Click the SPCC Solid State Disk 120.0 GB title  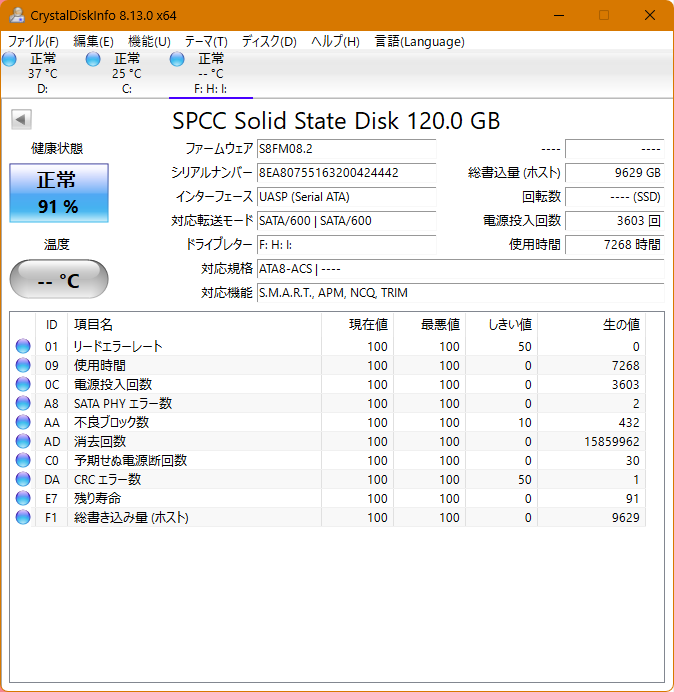coord(336,121)
